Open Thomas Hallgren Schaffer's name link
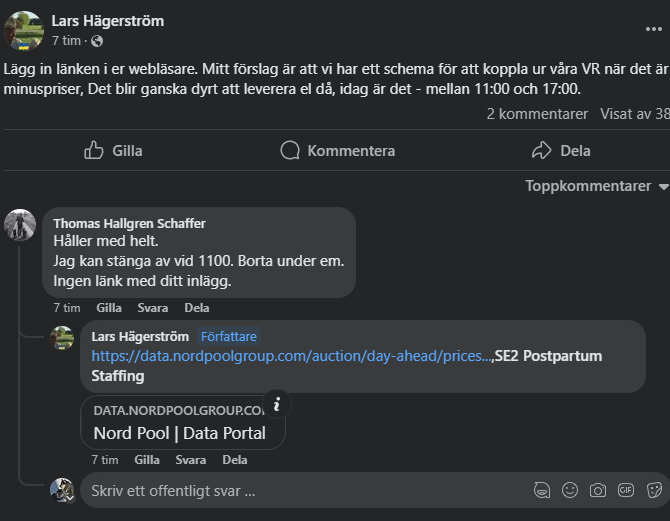670x521 pixels. point(129,223)
